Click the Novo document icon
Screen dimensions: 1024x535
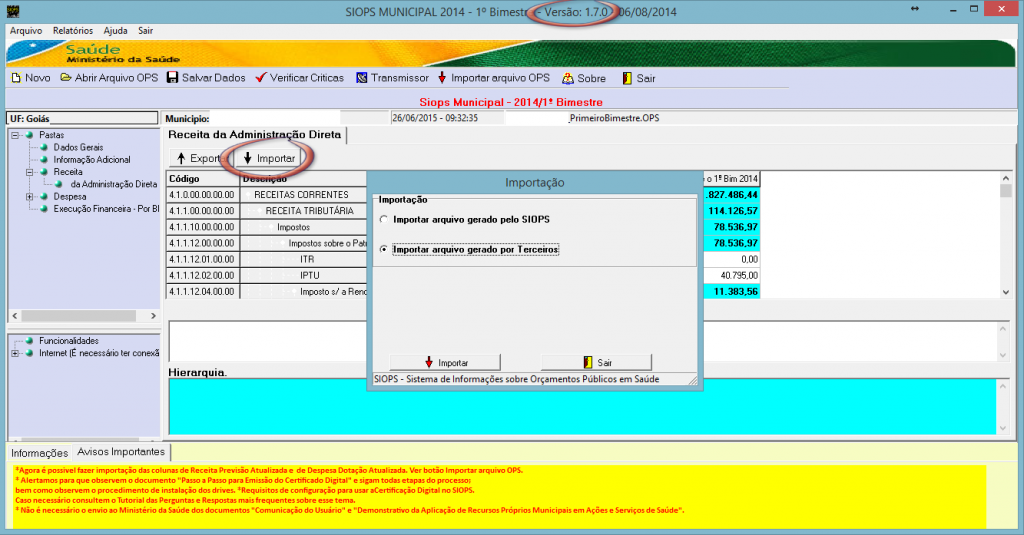click(x=16, y=78)
